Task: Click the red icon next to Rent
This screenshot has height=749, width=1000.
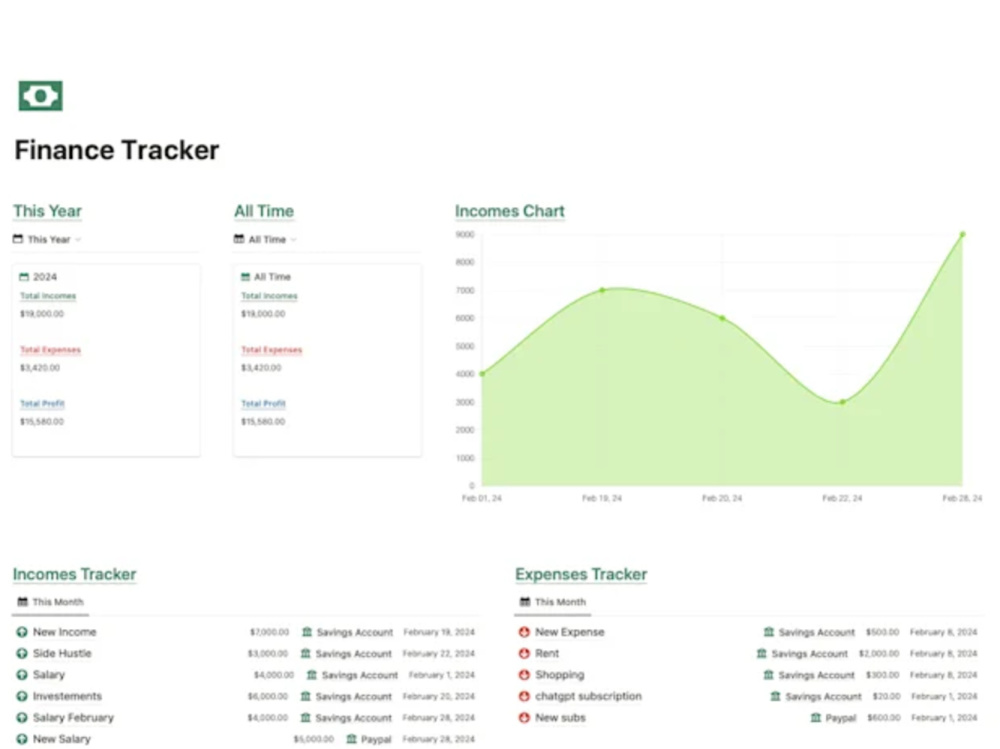Action: [524, 653]
